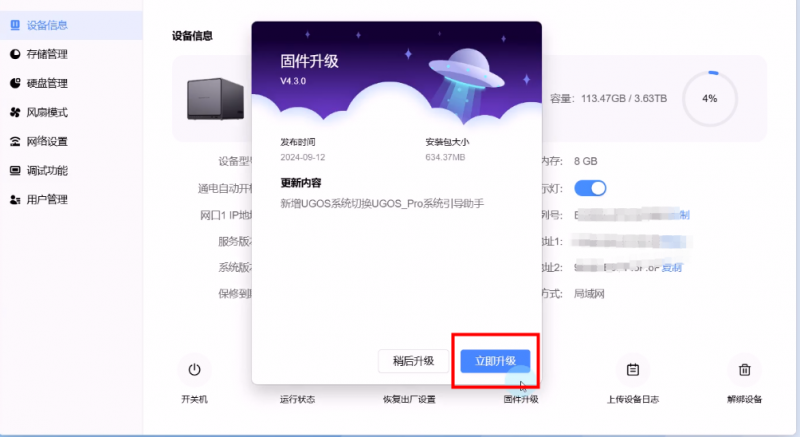Click the calendar icon for 上传设备日志
Screen dimensions: 800x437
point(633,370)
